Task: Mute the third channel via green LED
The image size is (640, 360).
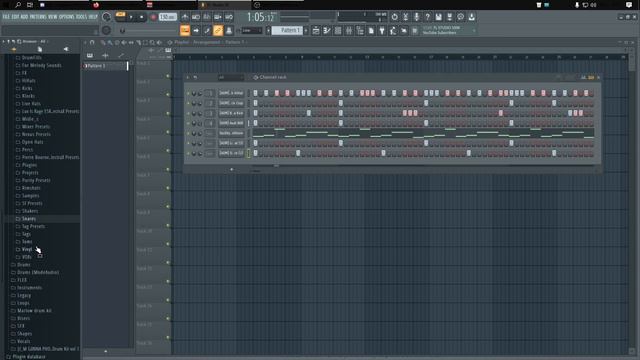Action: [188, 113]
